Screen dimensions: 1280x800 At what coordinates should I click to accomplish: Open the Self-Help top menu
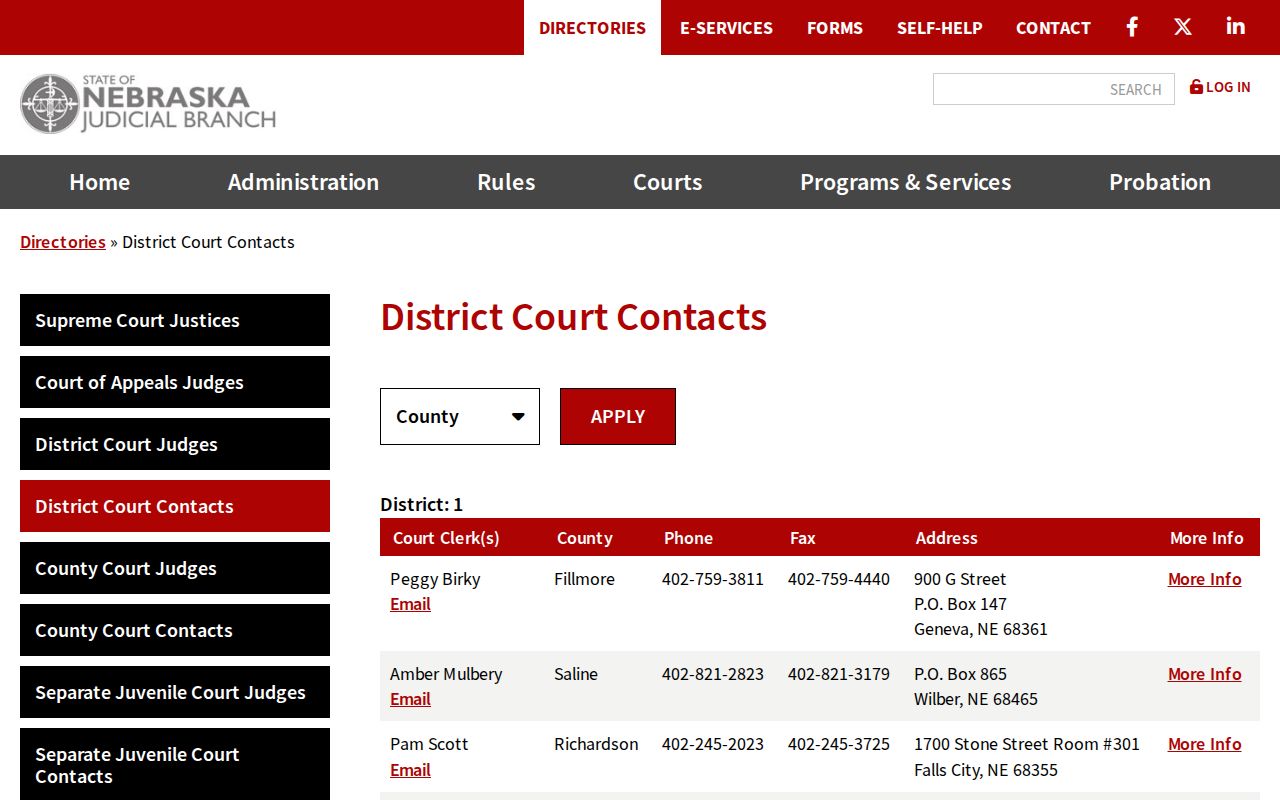tap(940, 28)
